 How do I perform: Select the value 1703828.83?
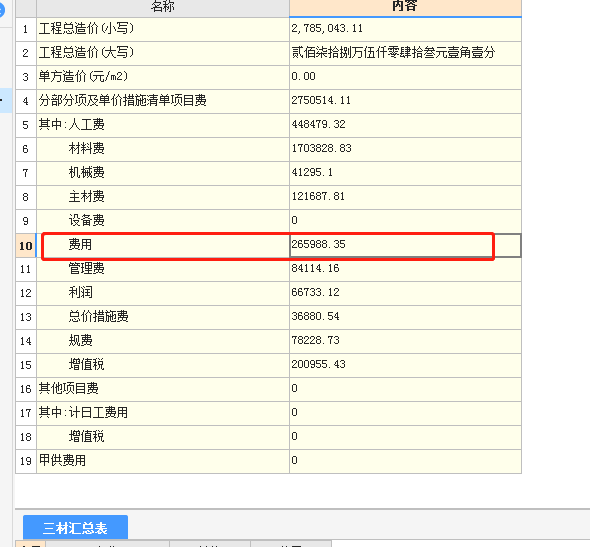coord(405,149)
